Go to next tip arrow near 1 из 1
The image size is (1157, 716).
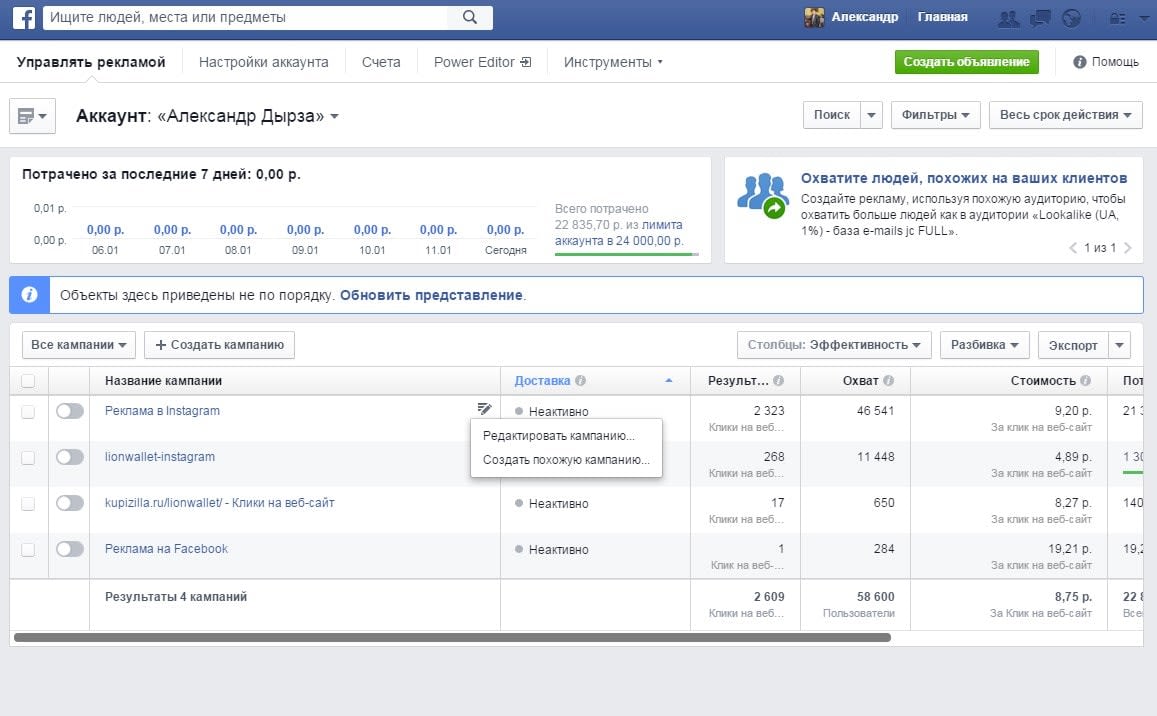pos(1127,248)
